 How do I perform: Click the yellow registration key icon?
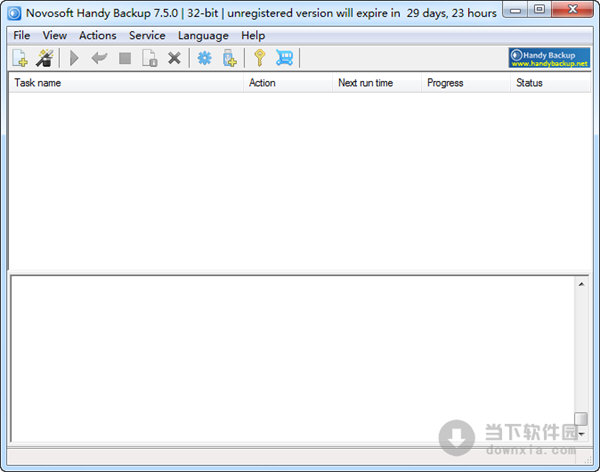(260, 58)
